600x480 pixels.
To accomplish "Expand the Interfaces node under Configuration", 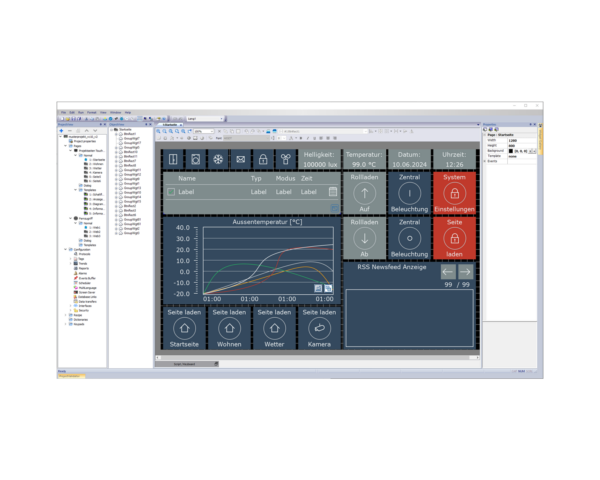I will (70, 306).
